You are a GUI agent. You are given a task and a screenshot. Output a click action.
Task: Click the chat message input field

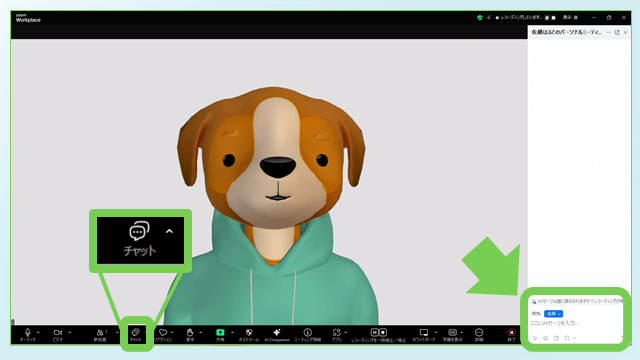[x=576, y=323]
